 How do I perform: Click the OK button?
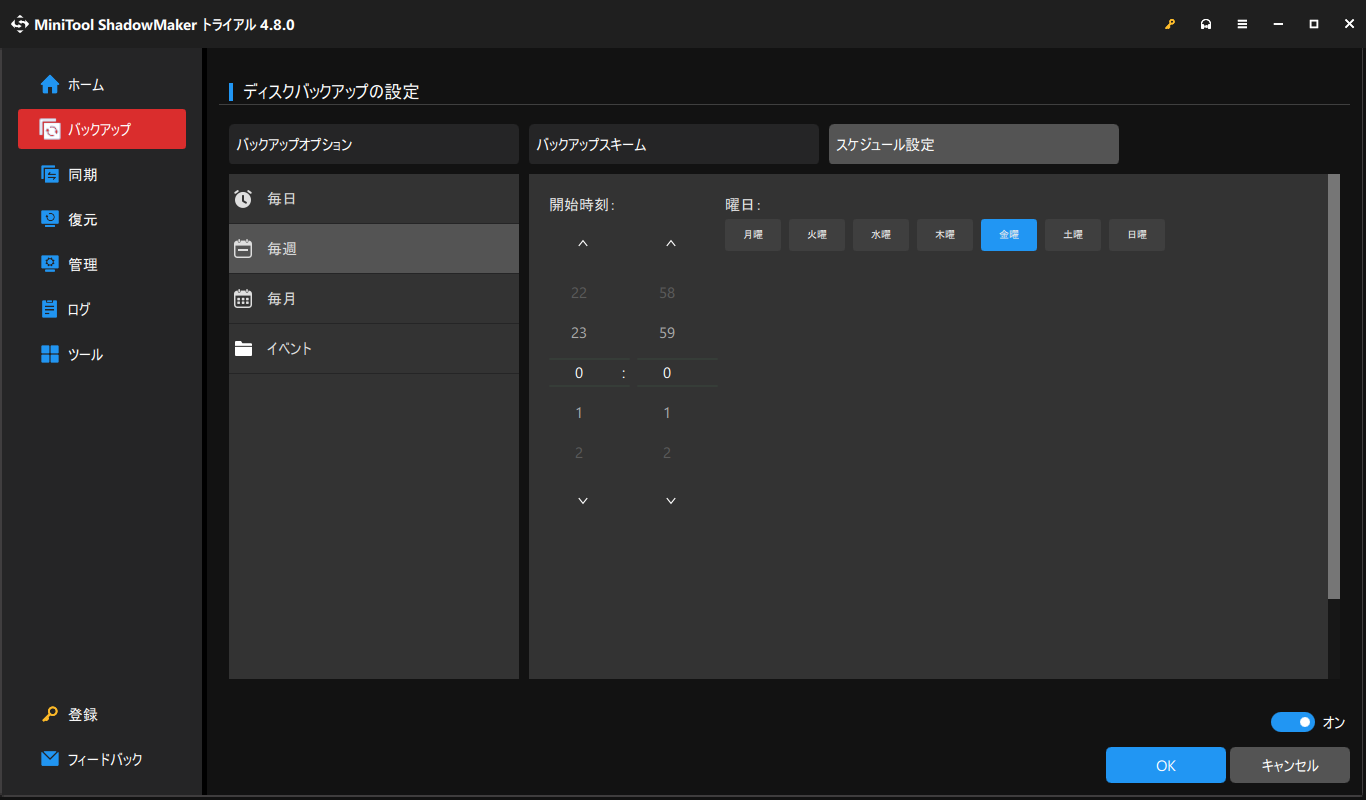click(x=1166, y=765)
